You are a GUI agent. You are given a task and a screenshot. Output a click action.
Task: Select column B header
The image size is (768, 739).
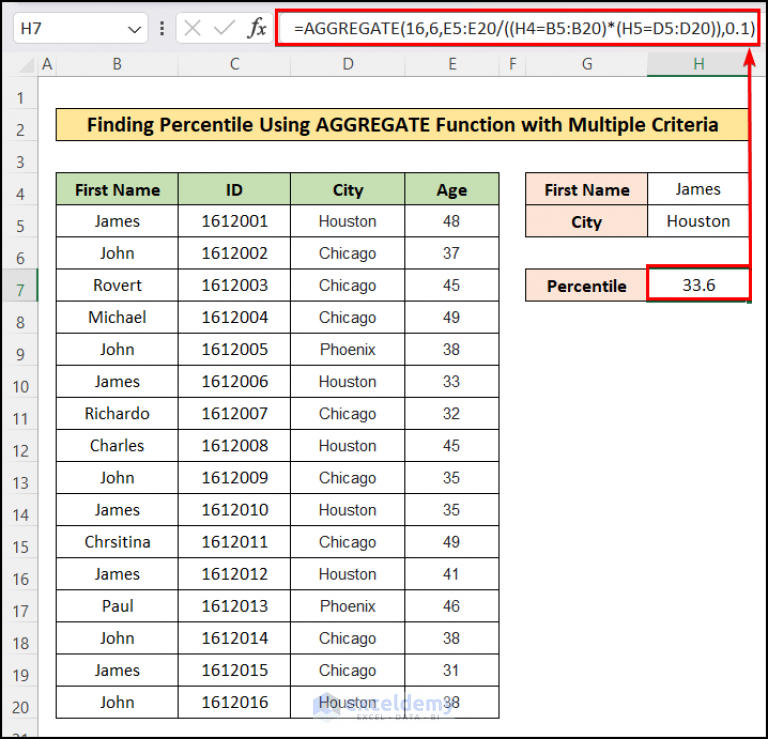[x=117, y=64]
